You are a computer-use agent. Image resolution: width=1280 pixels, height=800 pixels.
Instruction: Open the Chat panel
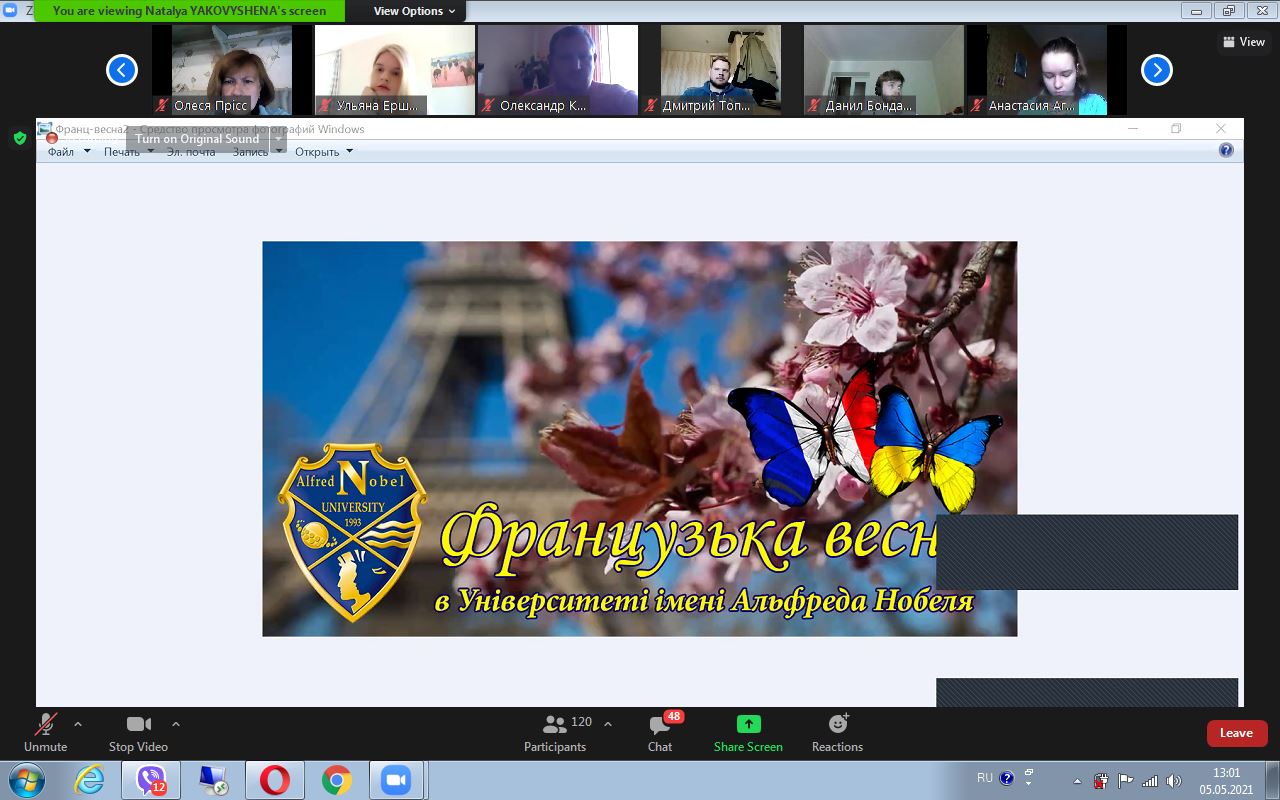[660, 732]
